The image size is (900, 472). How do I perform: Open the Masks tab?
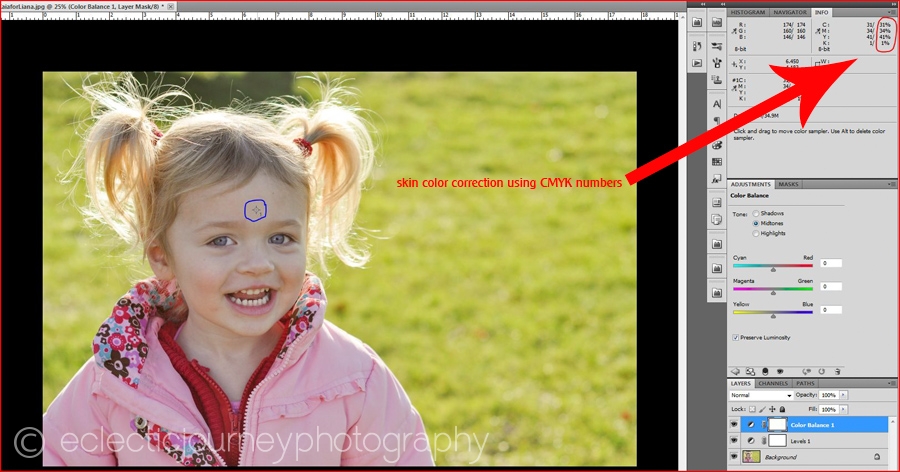click(x=789, y=184)
